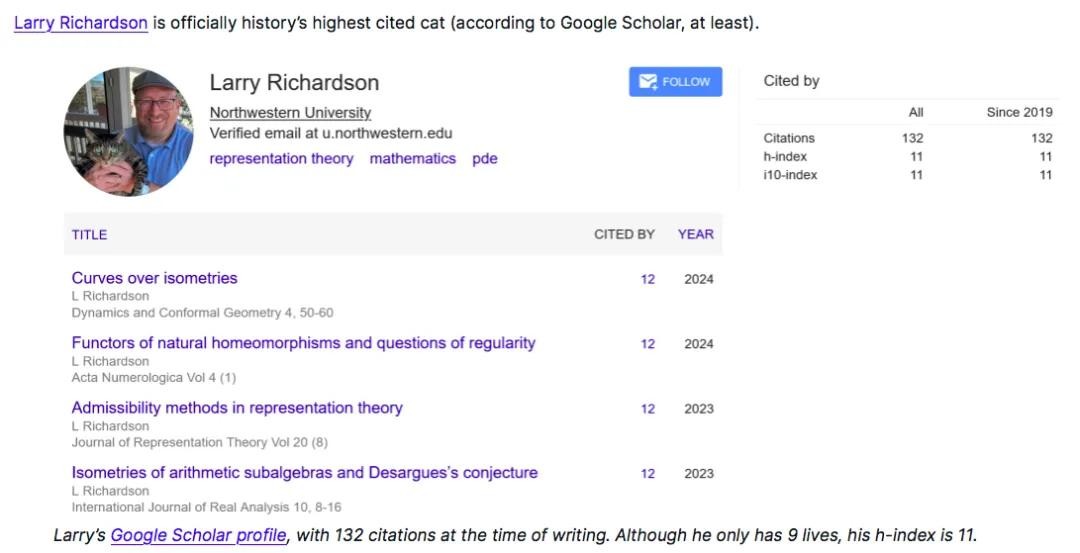This screenshot has width=1080, height=553.
Task: View citations for Functors of natural homeomorphisms
Action: click(x=648, y=344)
